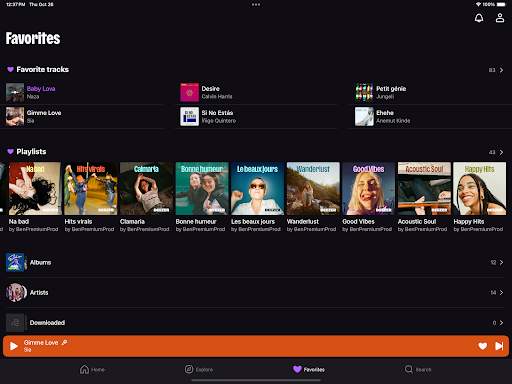512x384 pixels.
Task: Click the Happy Hits playlist title text
Action: (469, 221)
